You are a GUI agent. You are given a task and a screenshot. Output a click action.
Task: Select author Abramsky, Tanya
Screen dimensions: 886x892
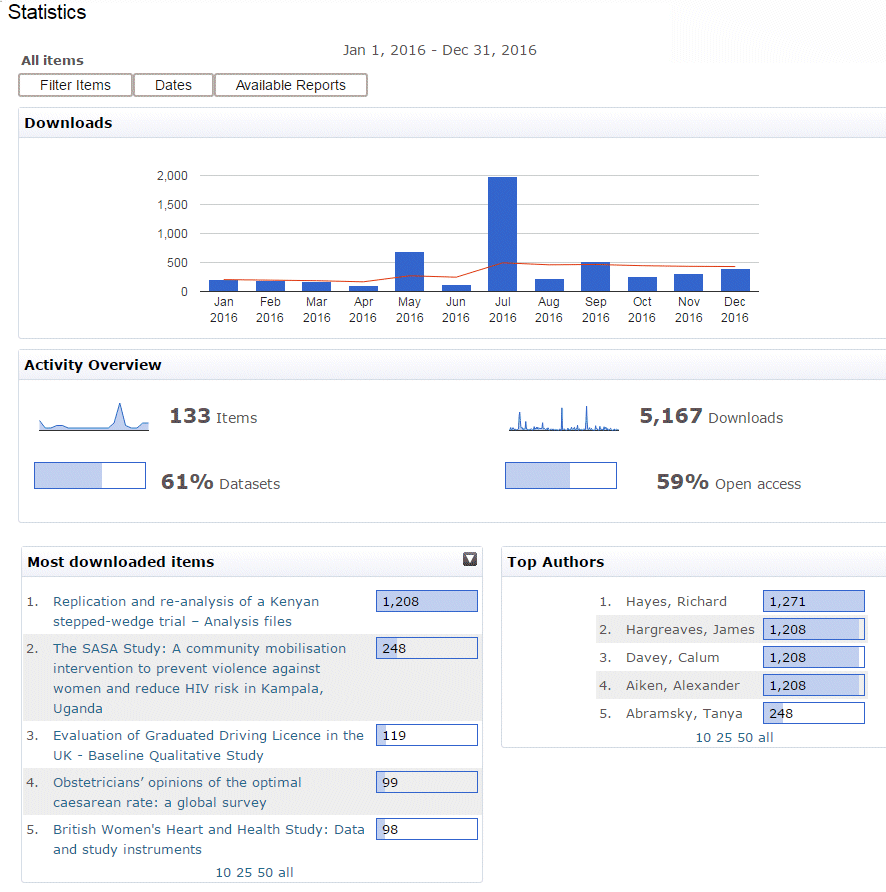(683, 713)
